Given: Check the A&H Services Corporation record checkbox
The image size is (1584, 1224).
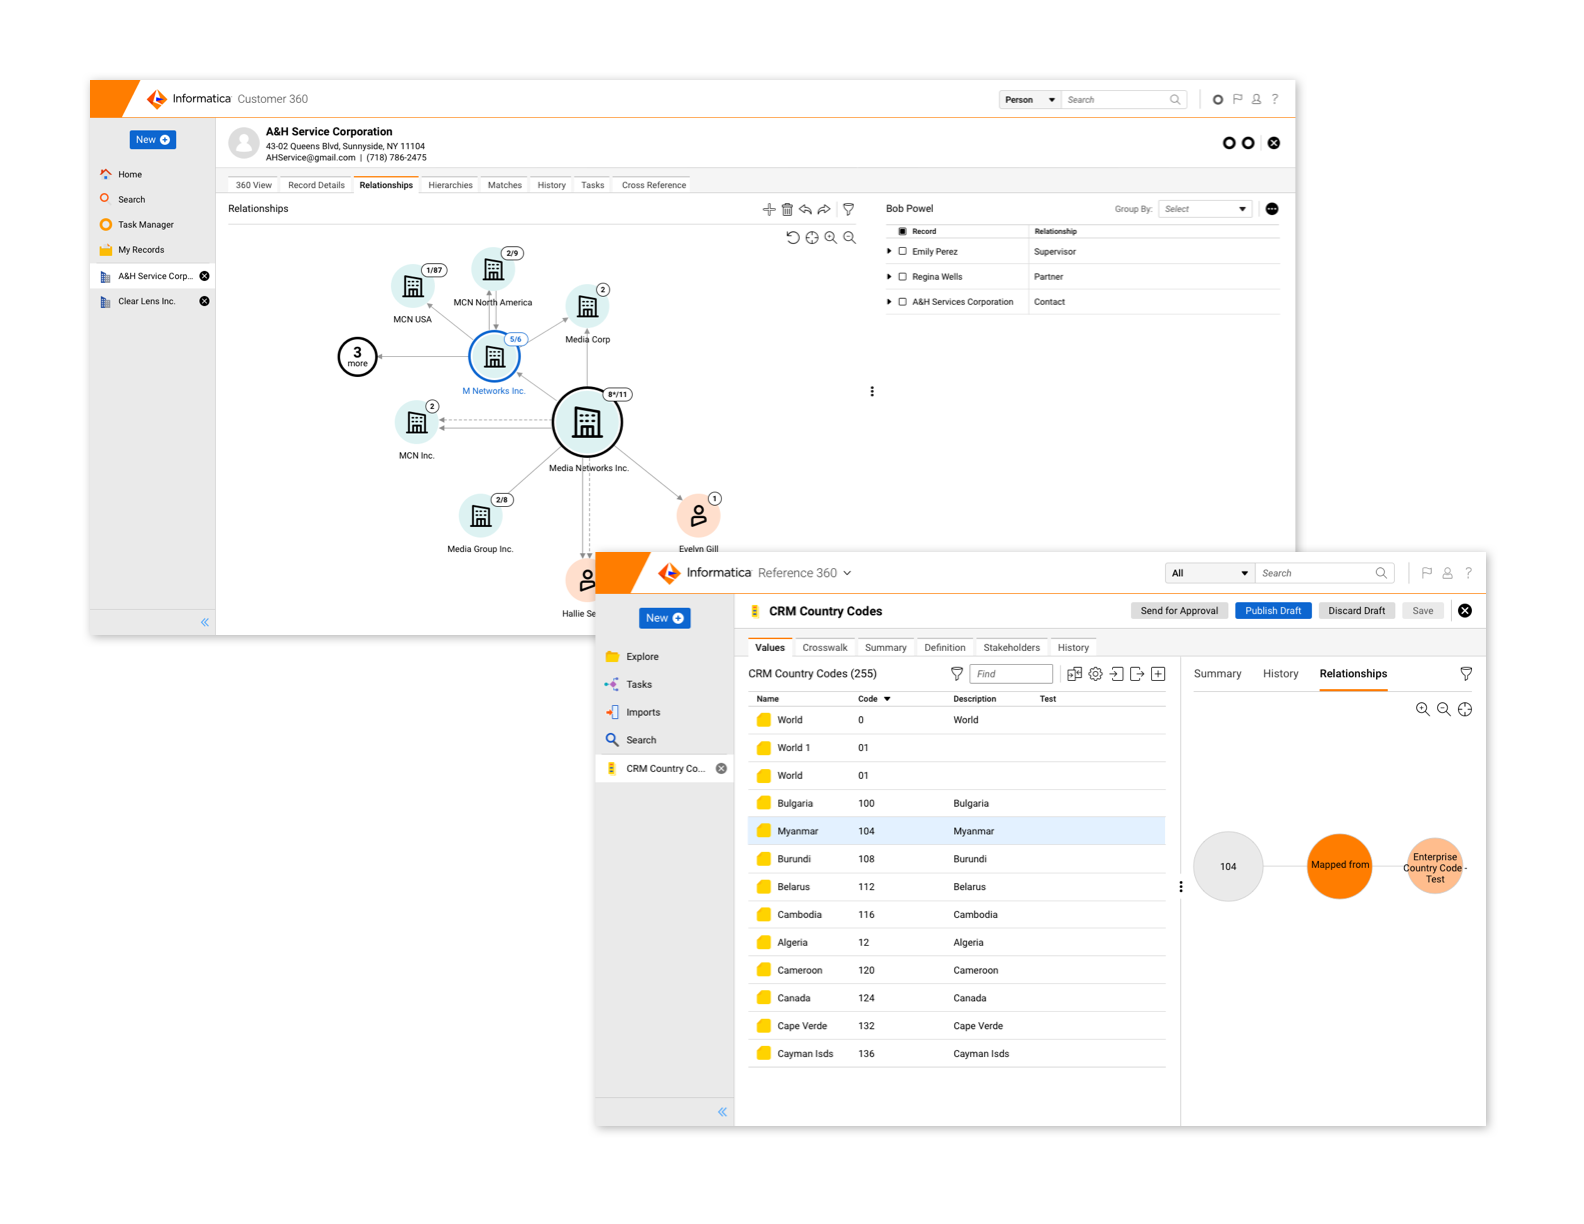Looking at the screenshot, I should click(903, 302).
